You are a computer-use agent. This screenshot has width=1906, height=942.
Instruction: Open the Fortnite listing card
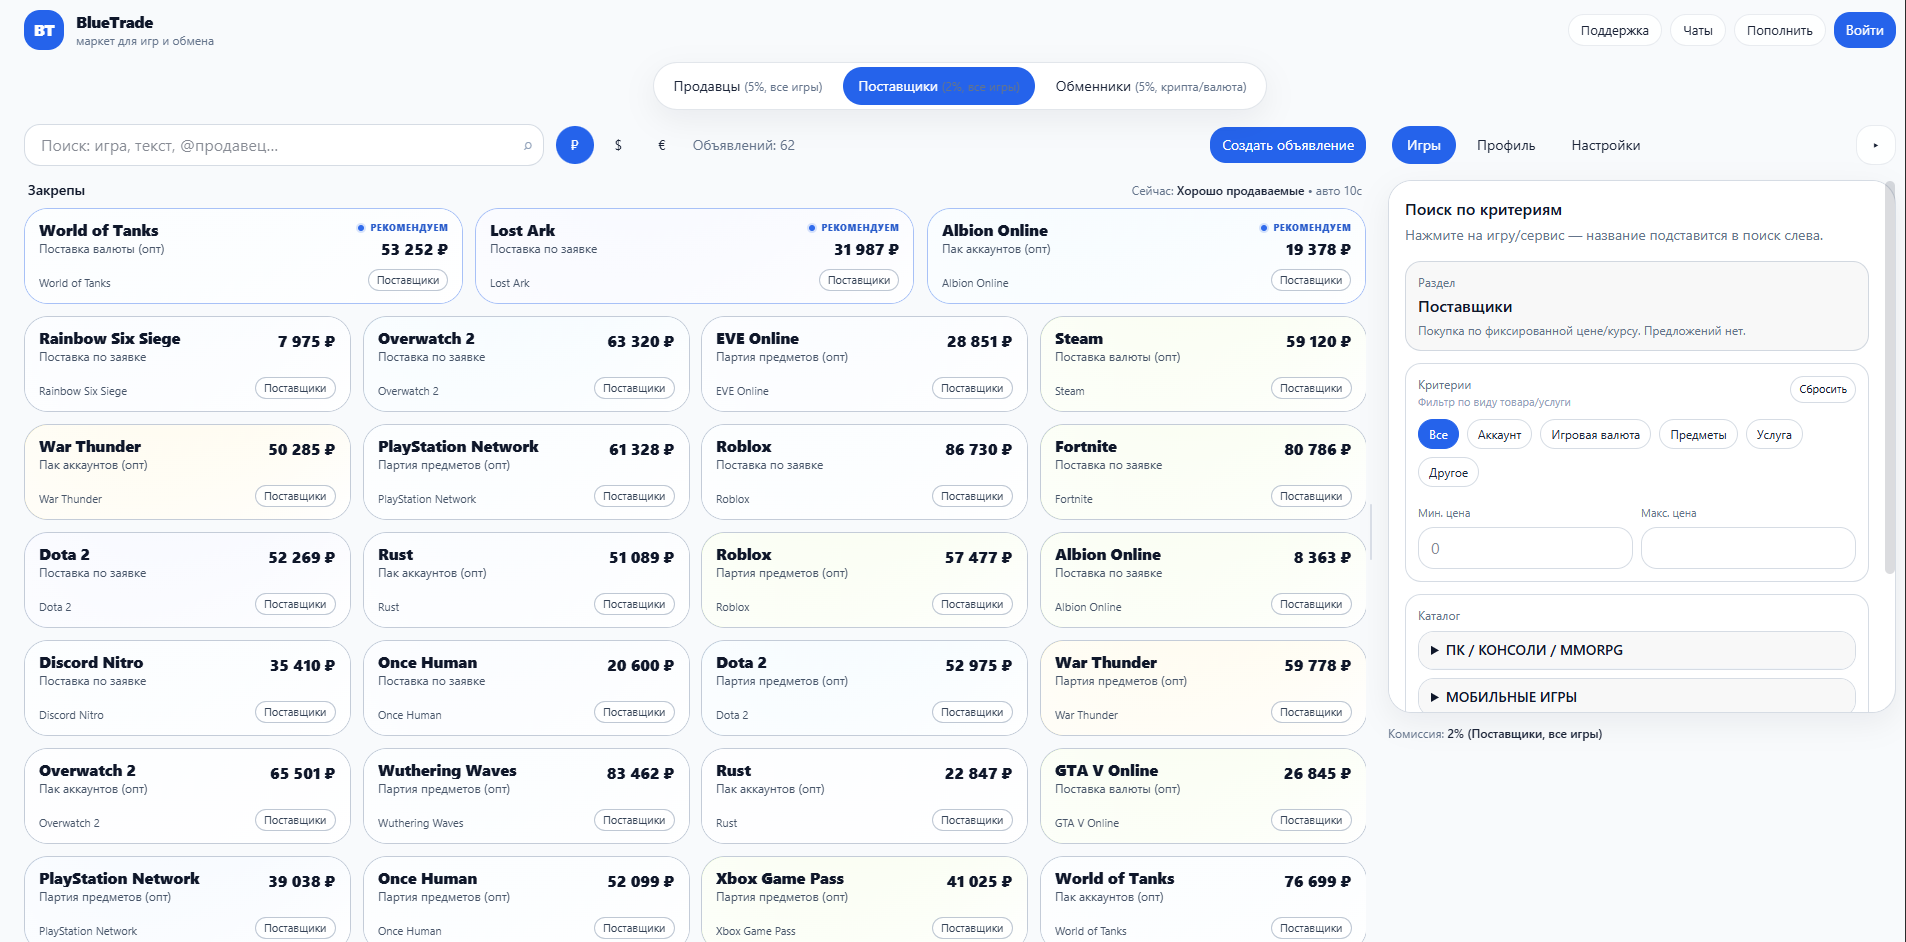coord(1203,472)
